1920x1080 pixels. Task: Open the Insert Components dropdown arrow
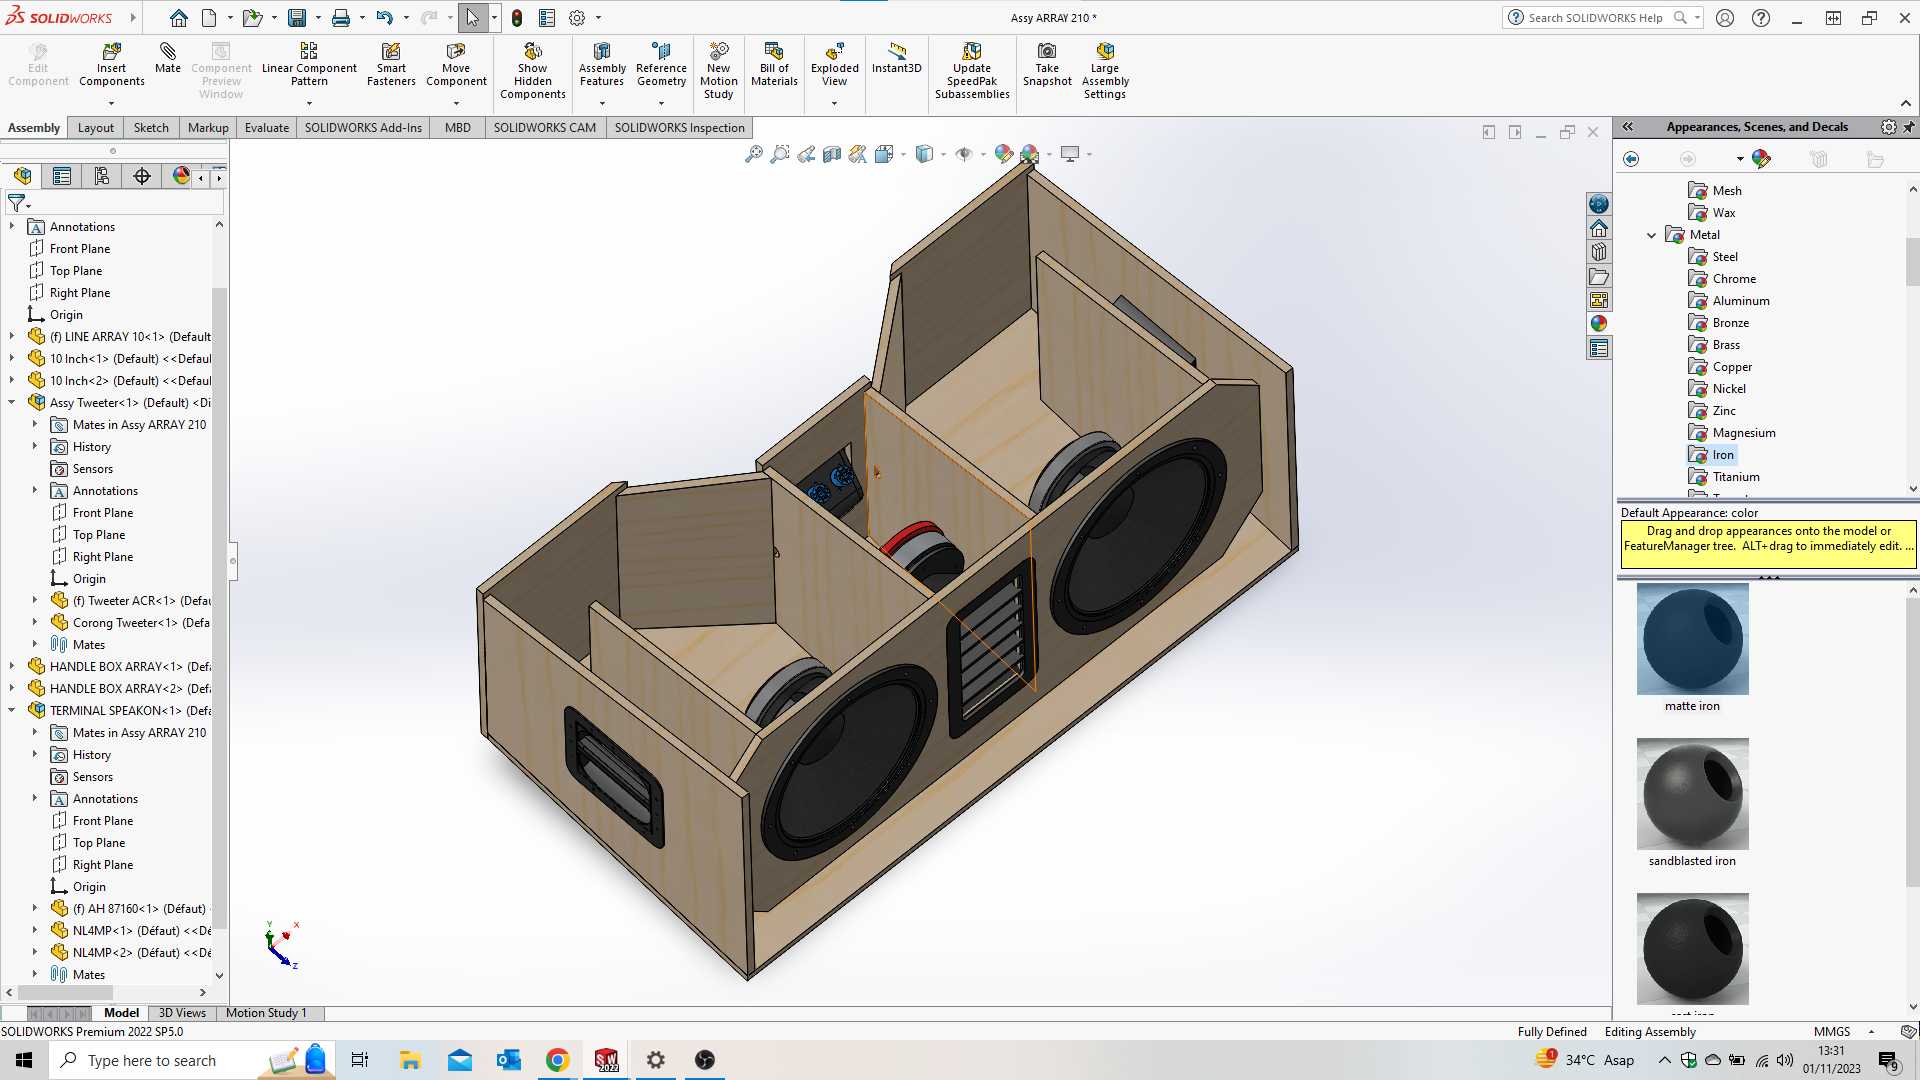point(111,103)
